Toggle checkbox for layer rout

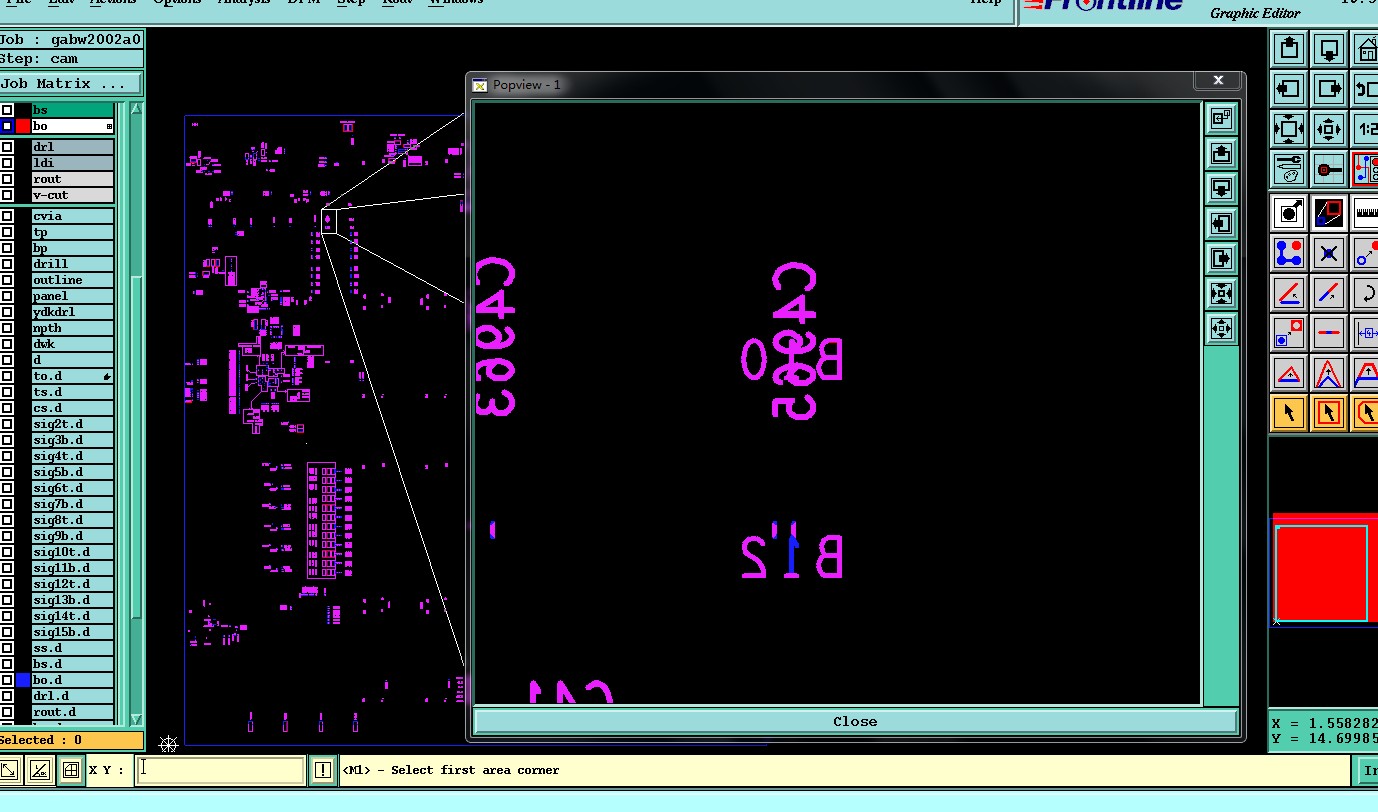click(x=7, y=179)
